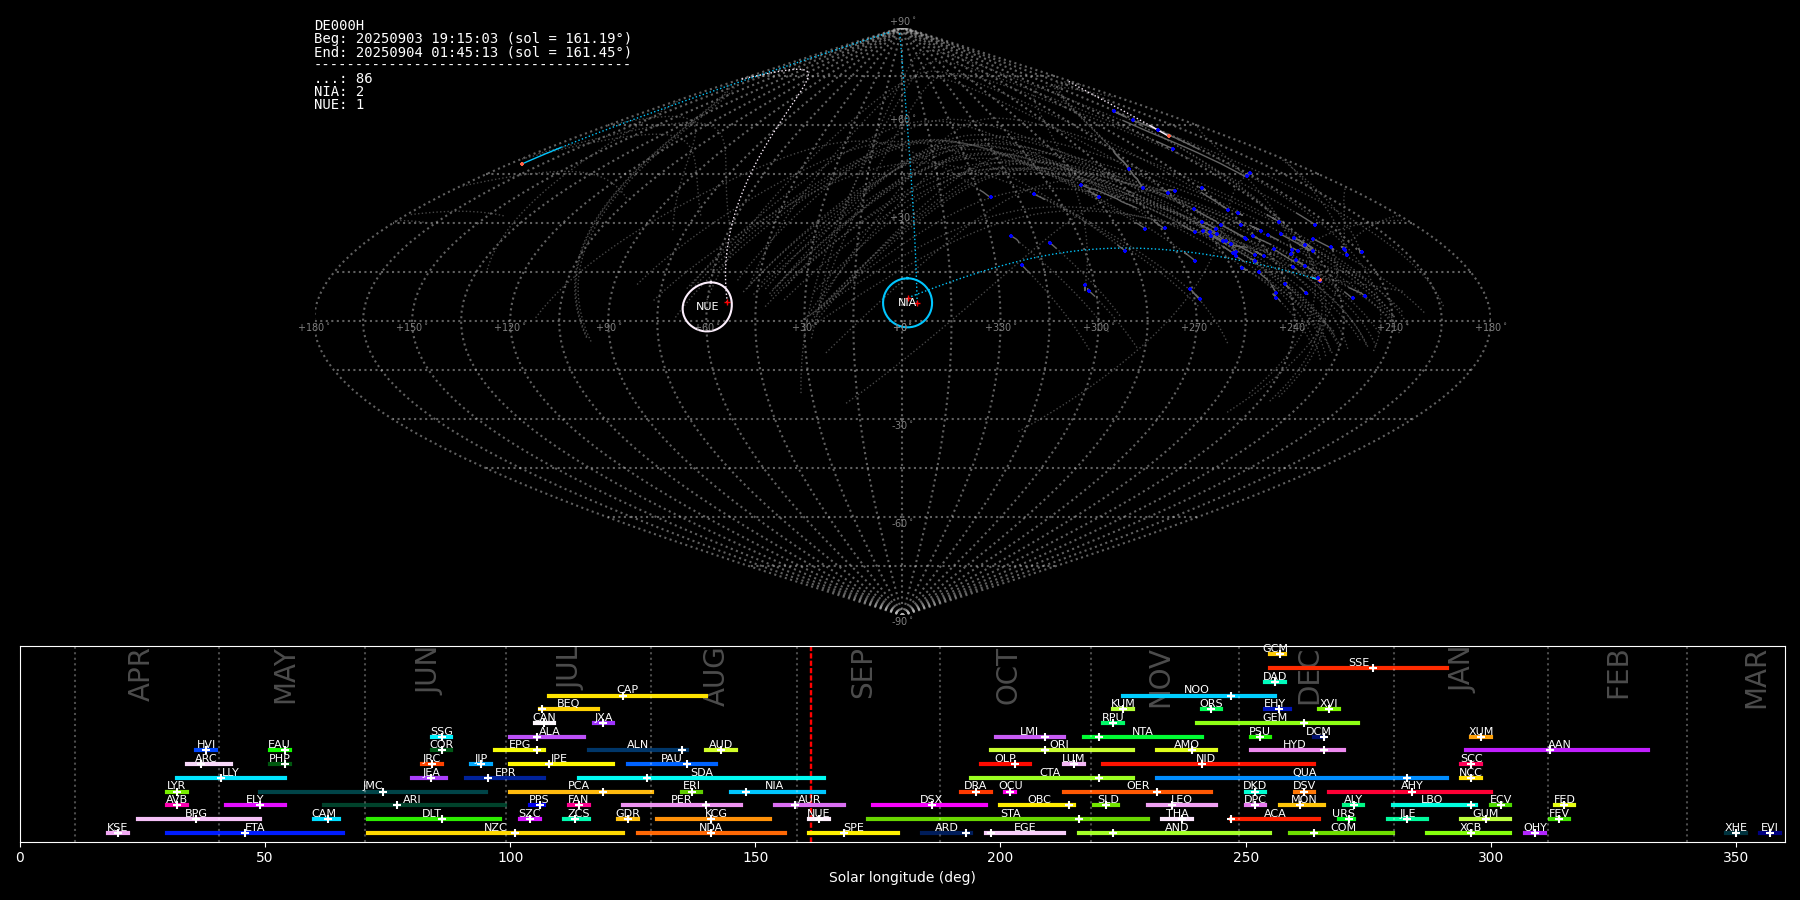Click the 'NIA: 2' count in the header

[x=339, y=91]
